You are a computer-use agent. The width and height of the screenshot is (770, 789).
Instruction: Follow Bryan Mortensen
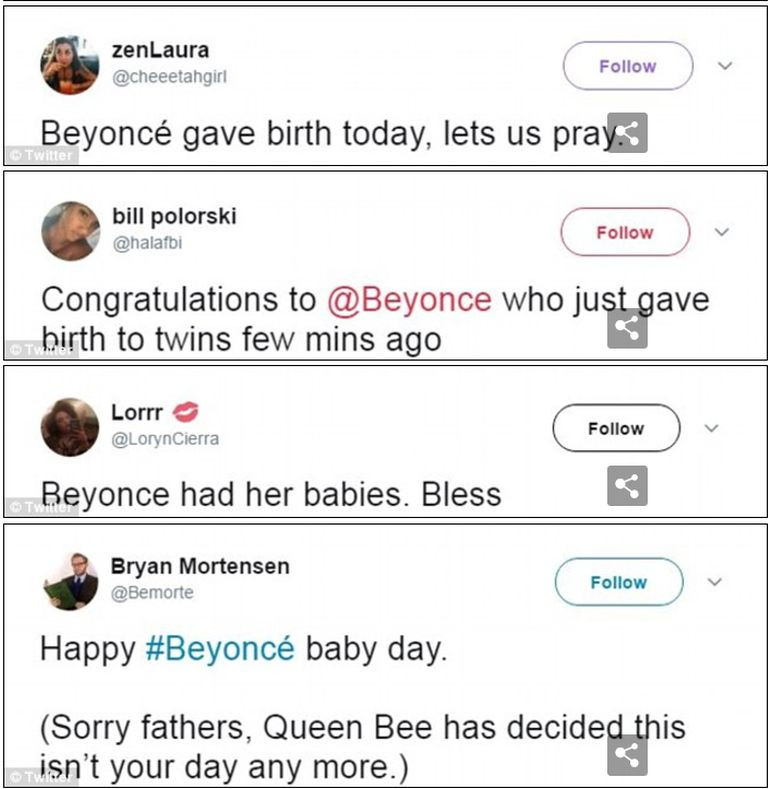pos(618,582)
